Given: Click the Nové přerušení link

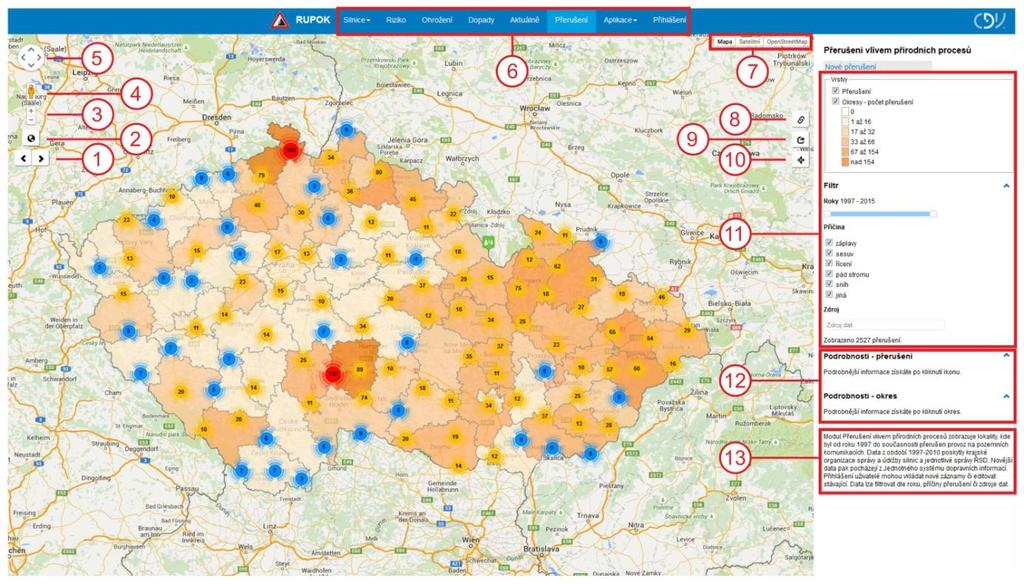Looking at the screenshot, I should click(850, 67).
